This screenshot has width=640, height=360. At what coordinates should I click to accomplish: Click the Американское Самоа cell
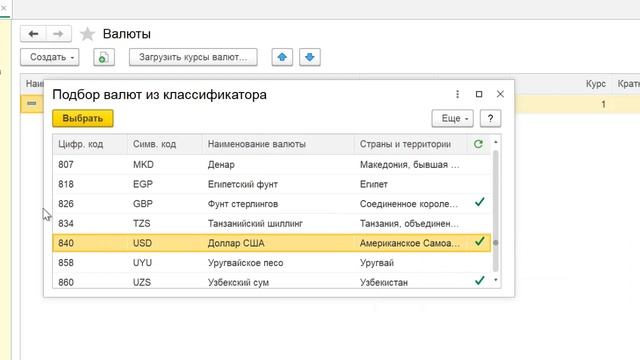409,243
